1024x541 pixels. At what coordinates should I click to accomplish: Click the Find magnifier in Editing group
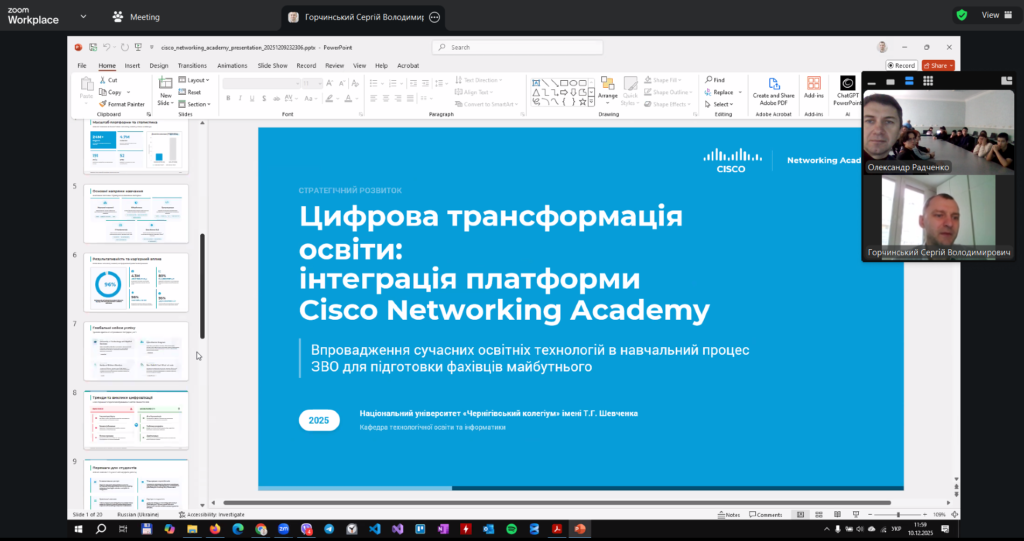tap(709, 80)
